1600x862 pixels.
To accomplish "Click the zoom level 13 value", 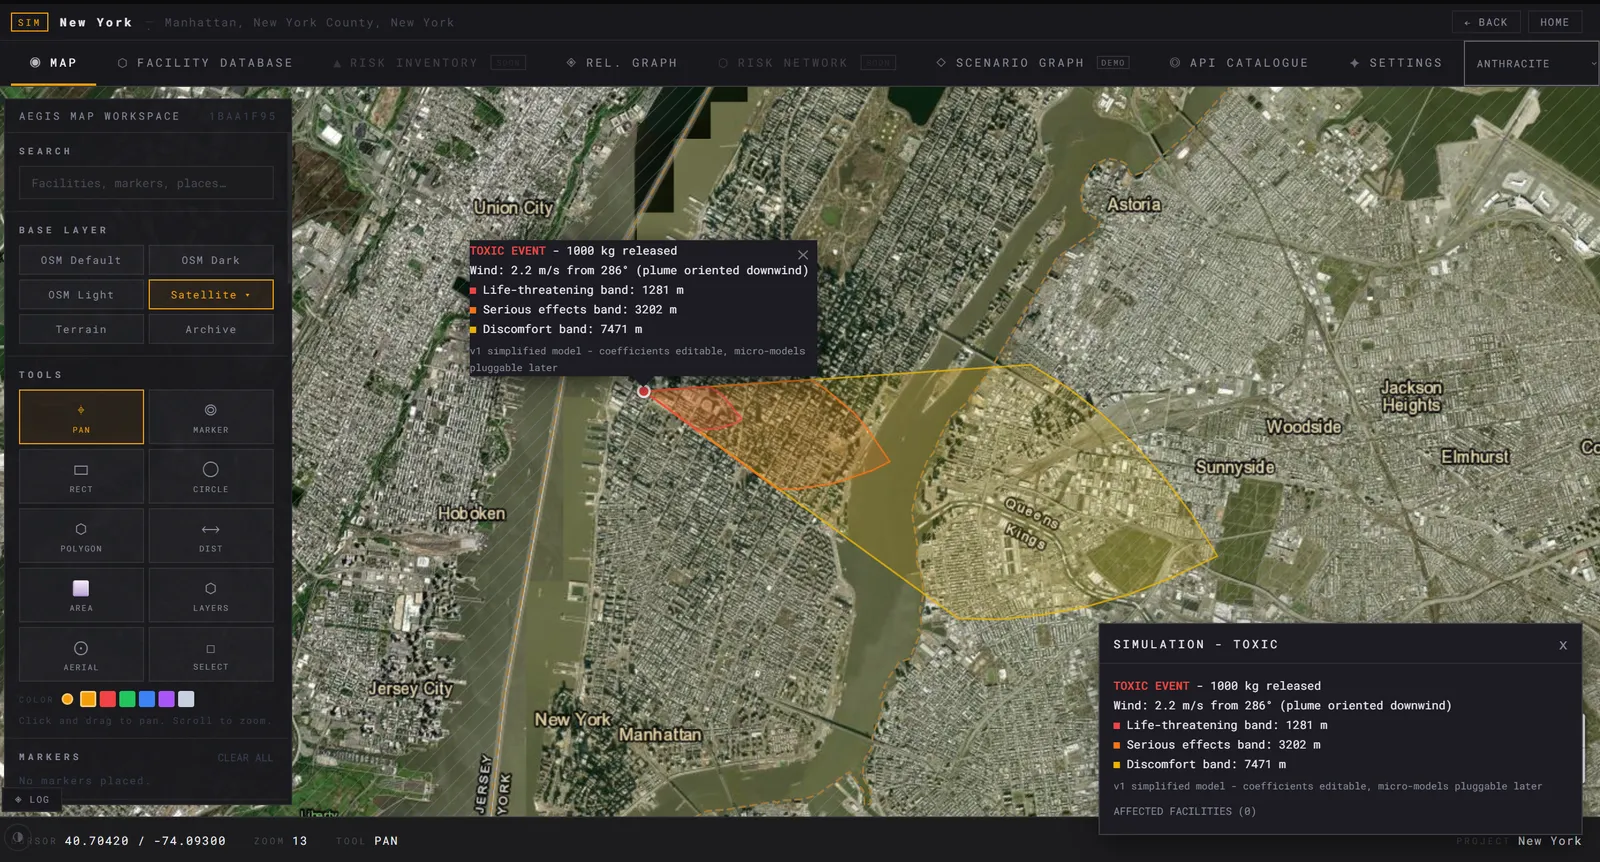I will coord(300,841).
